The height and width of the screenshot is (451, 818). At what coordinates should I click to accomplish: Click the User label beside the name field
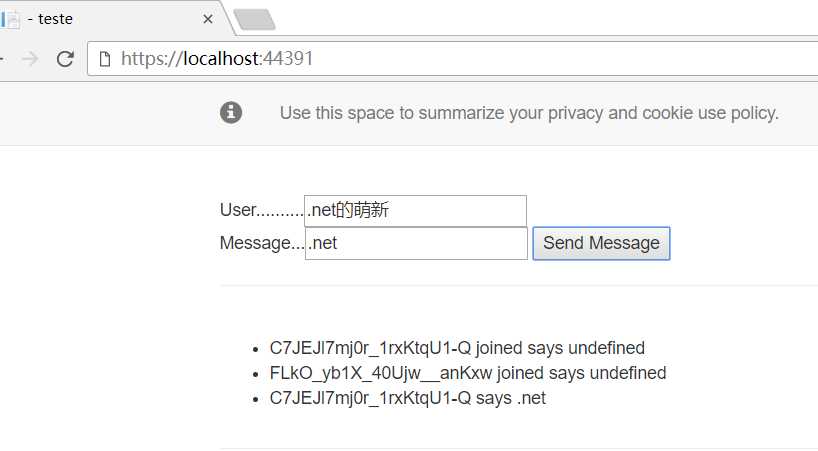click(x=238, y=210)
